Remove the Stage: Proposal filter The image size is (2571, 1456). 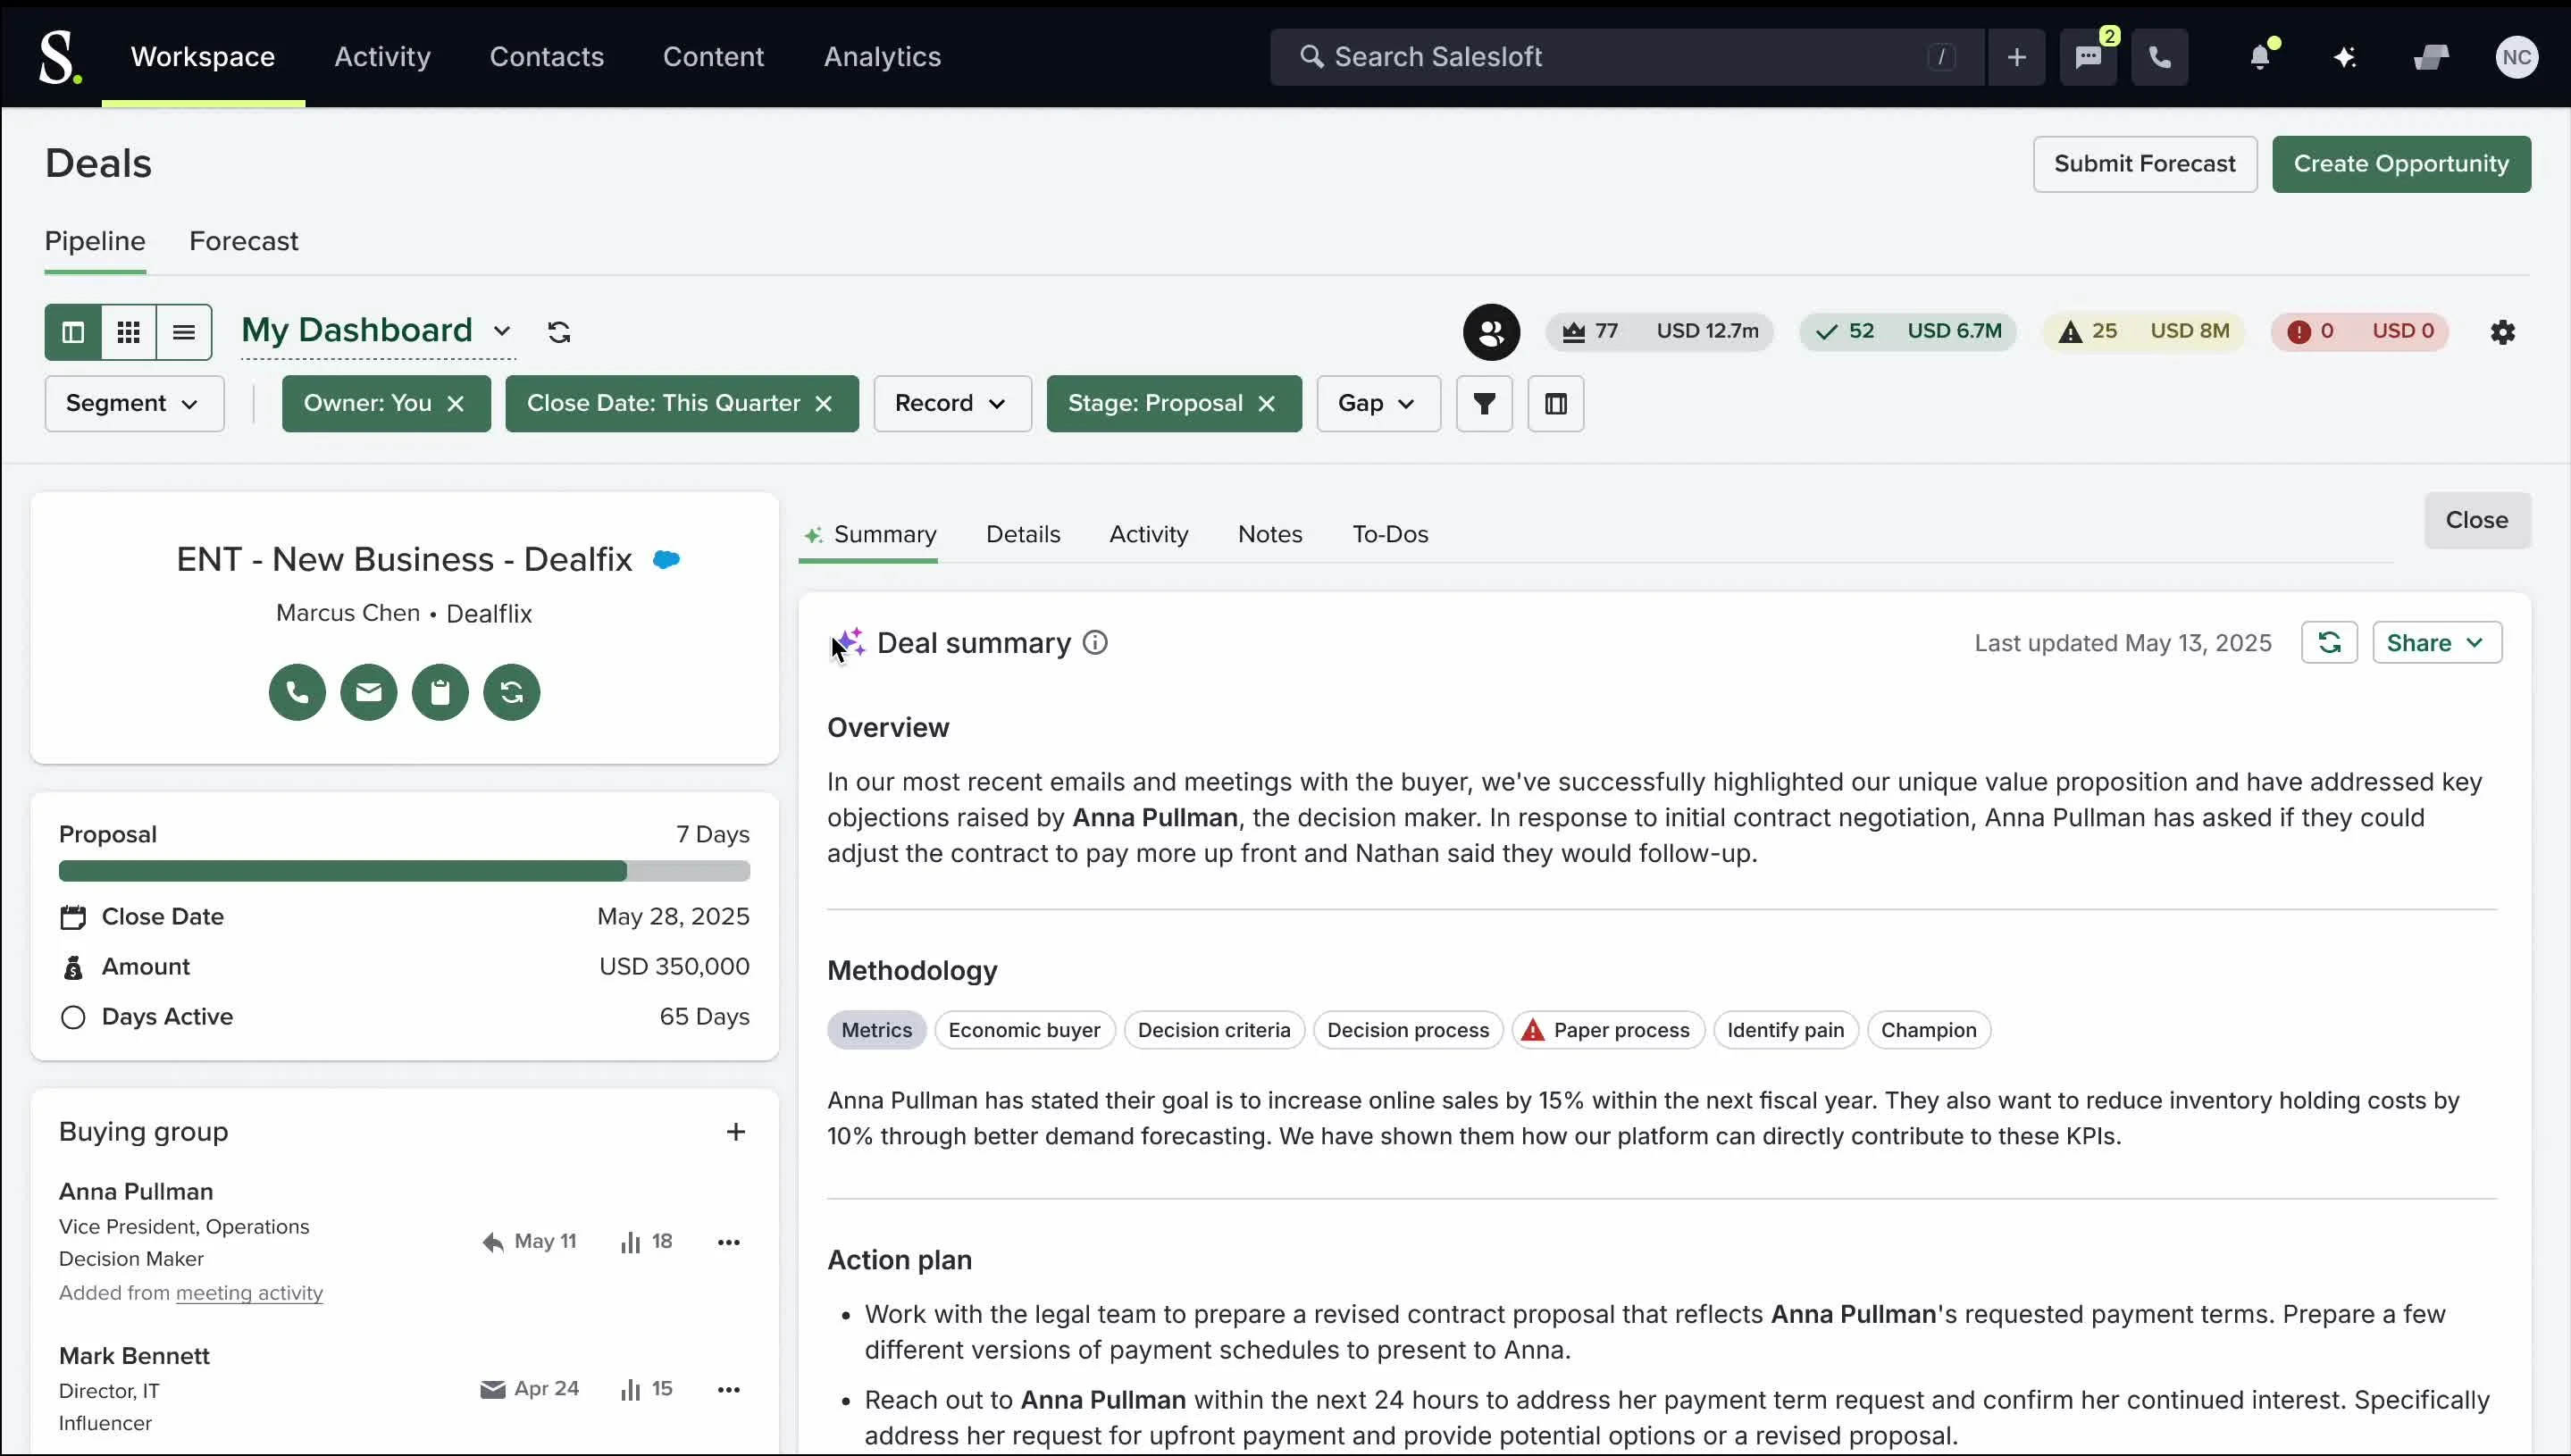tap(1267, 403)
